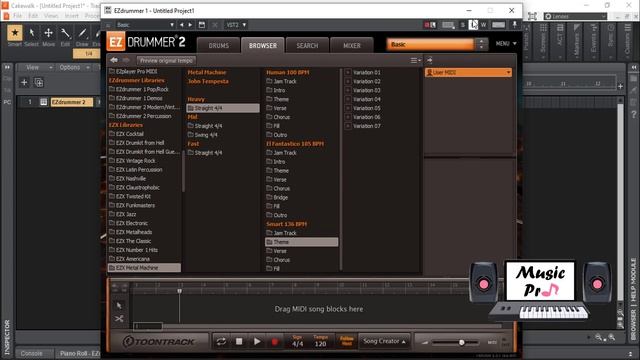Click the save preset disk icon
Image resolution: width=640 pixels, height=360 pixels.
click(x=202, y=25)
